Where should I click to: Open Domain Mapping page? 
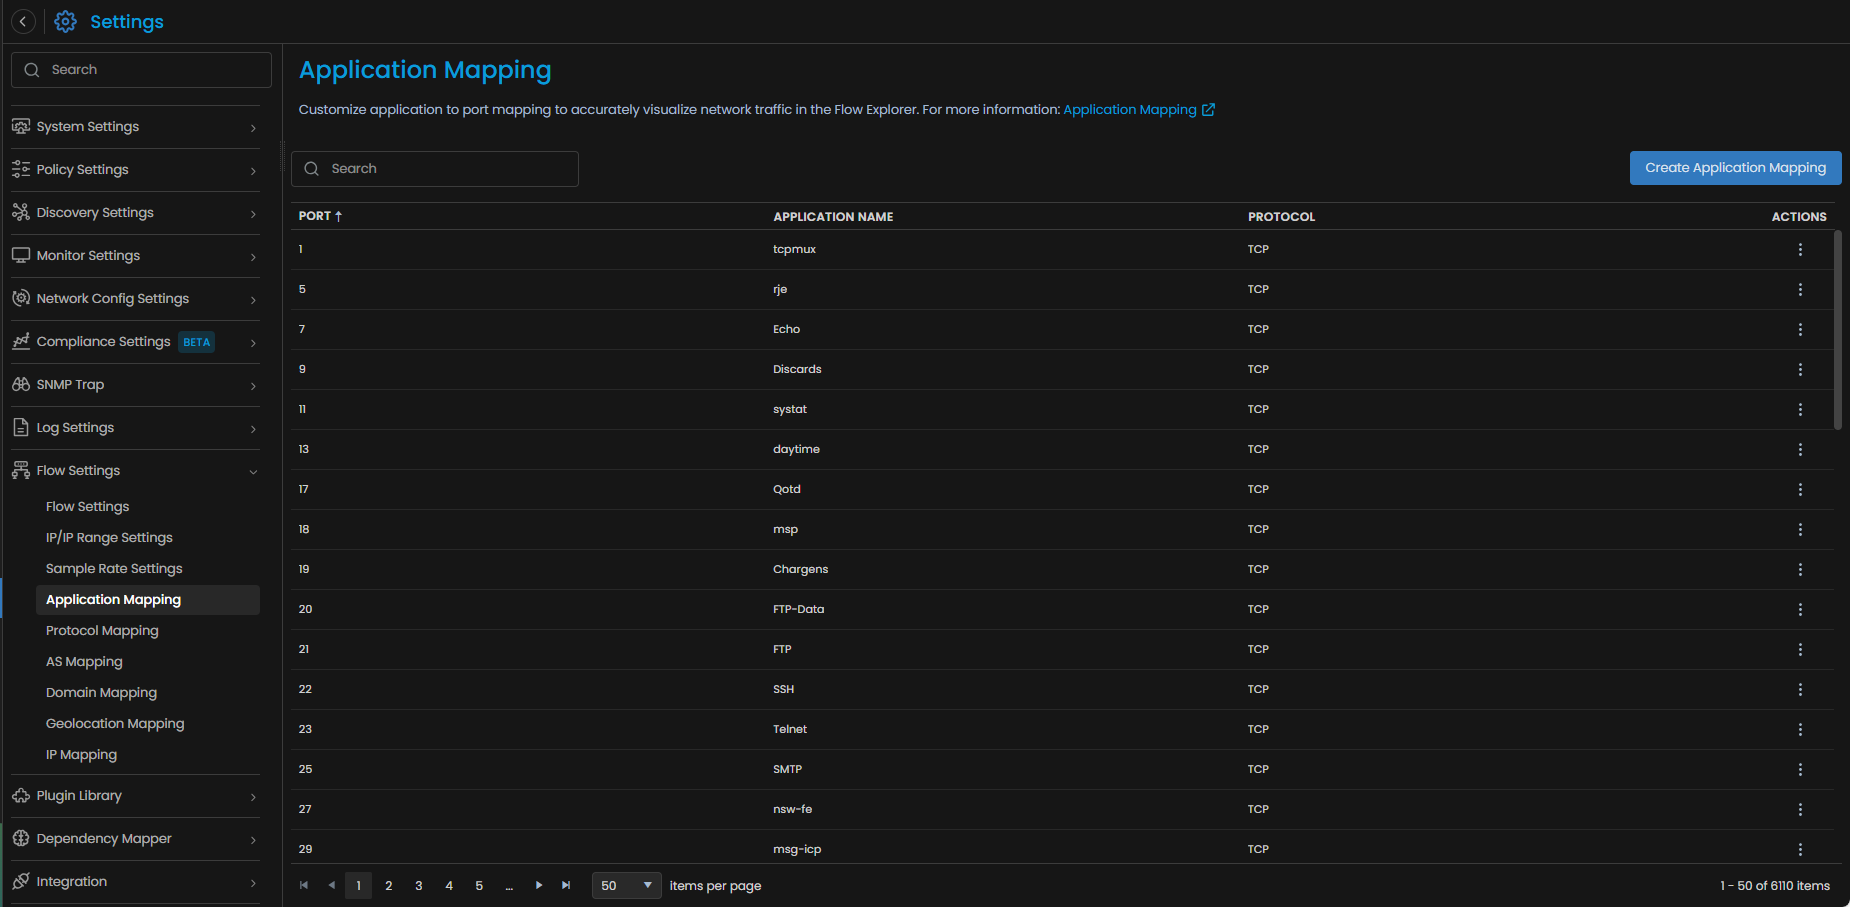point(101,692)
